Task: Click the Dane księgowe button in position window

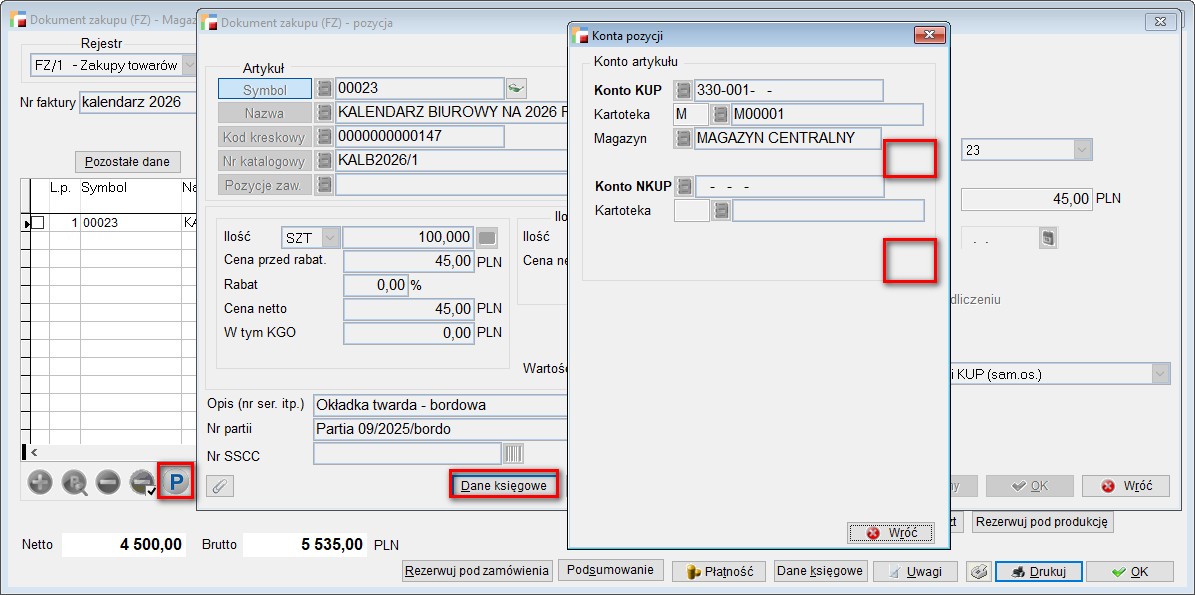Action: (x=503, y=485)
